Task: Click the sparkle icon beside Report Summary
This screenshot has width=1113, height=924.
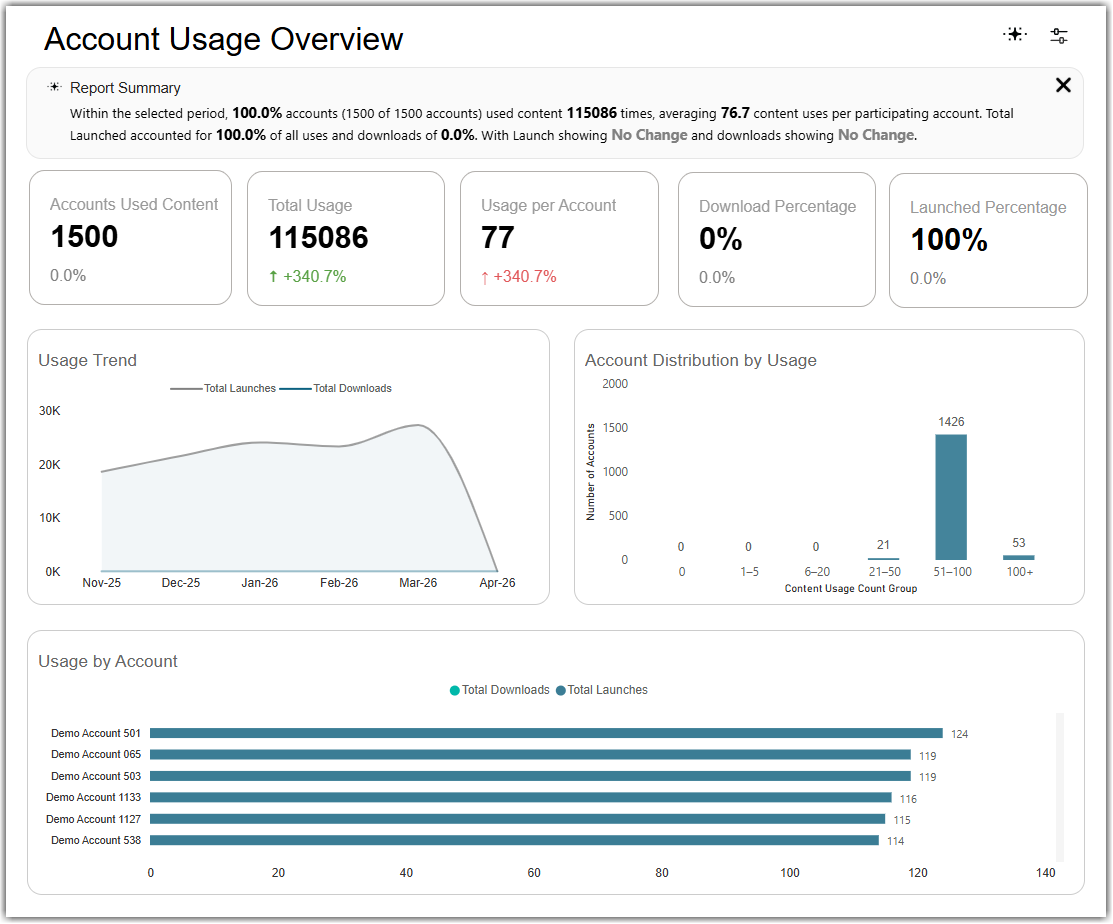Action: click(55, 87)
